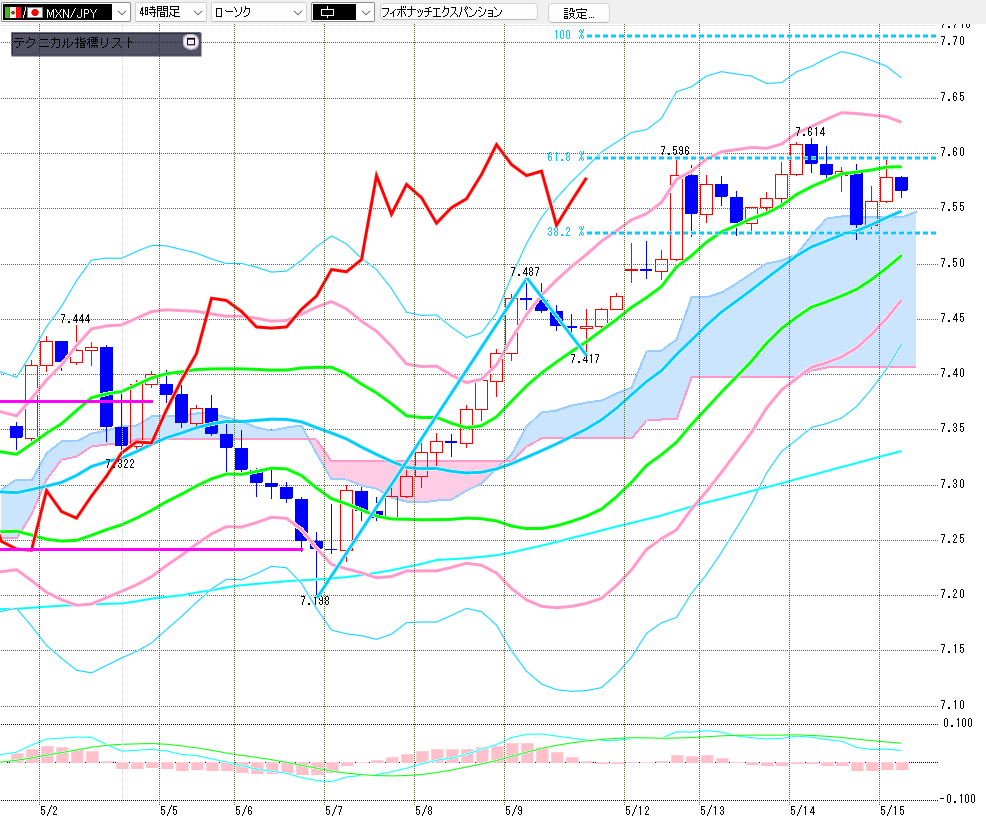Click the 5/9 date label
This screenshot has width=986, height=820.
(x=514, y=811)
